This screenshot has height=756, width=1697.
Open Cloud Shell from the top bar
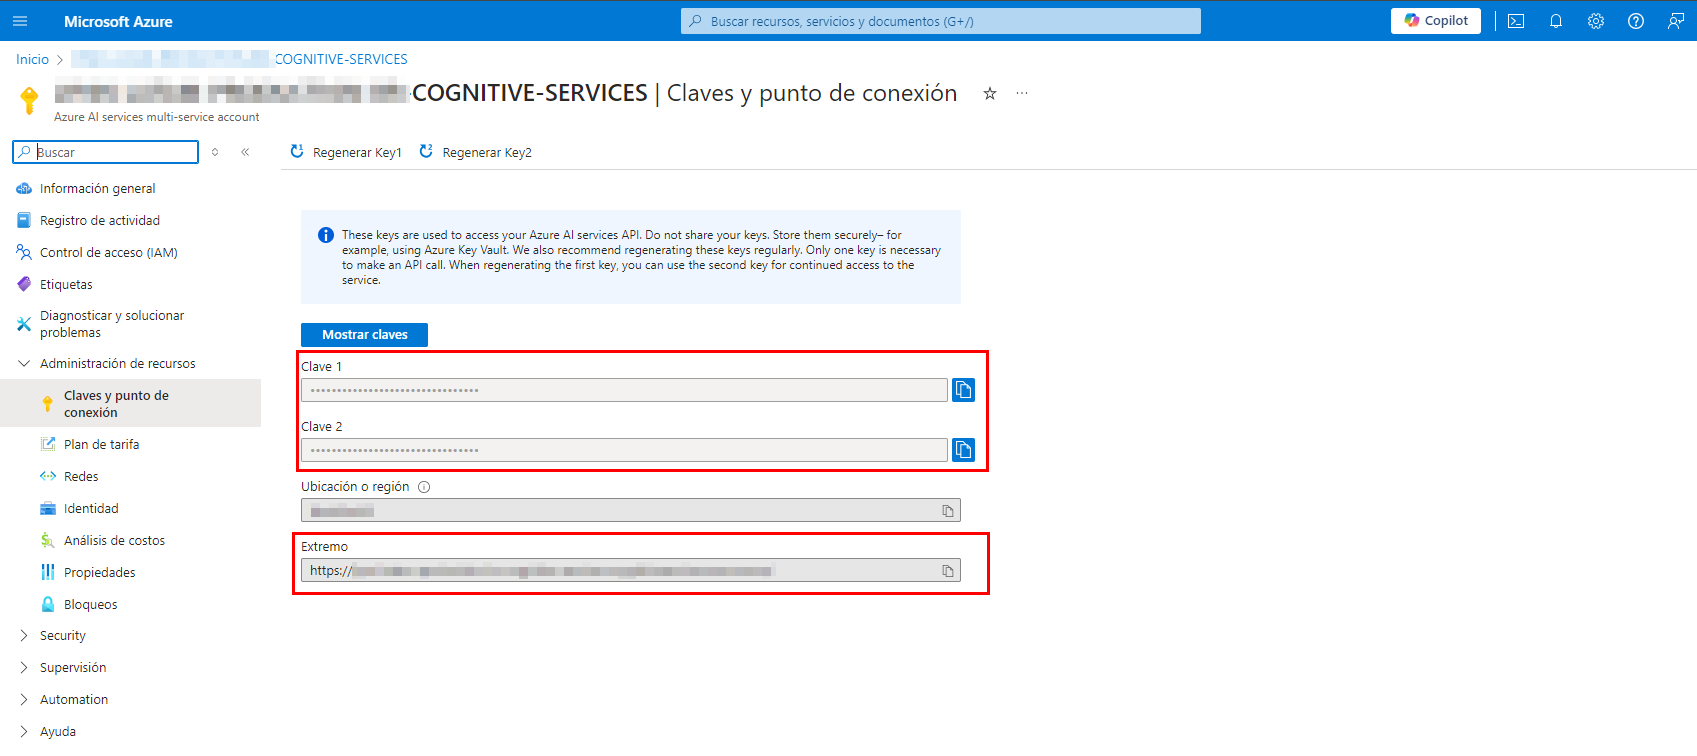click(x=1516, y=21)
